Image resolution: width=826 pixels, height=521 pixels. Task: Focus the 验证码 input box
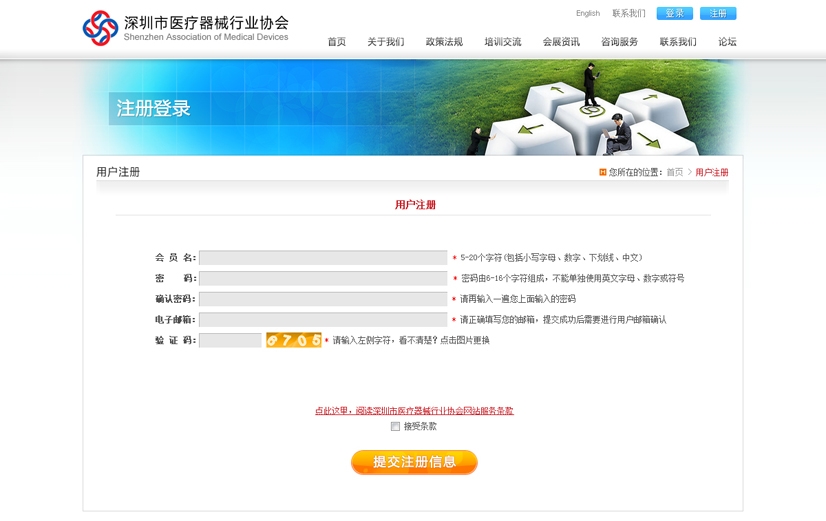[x=230, y=340]
